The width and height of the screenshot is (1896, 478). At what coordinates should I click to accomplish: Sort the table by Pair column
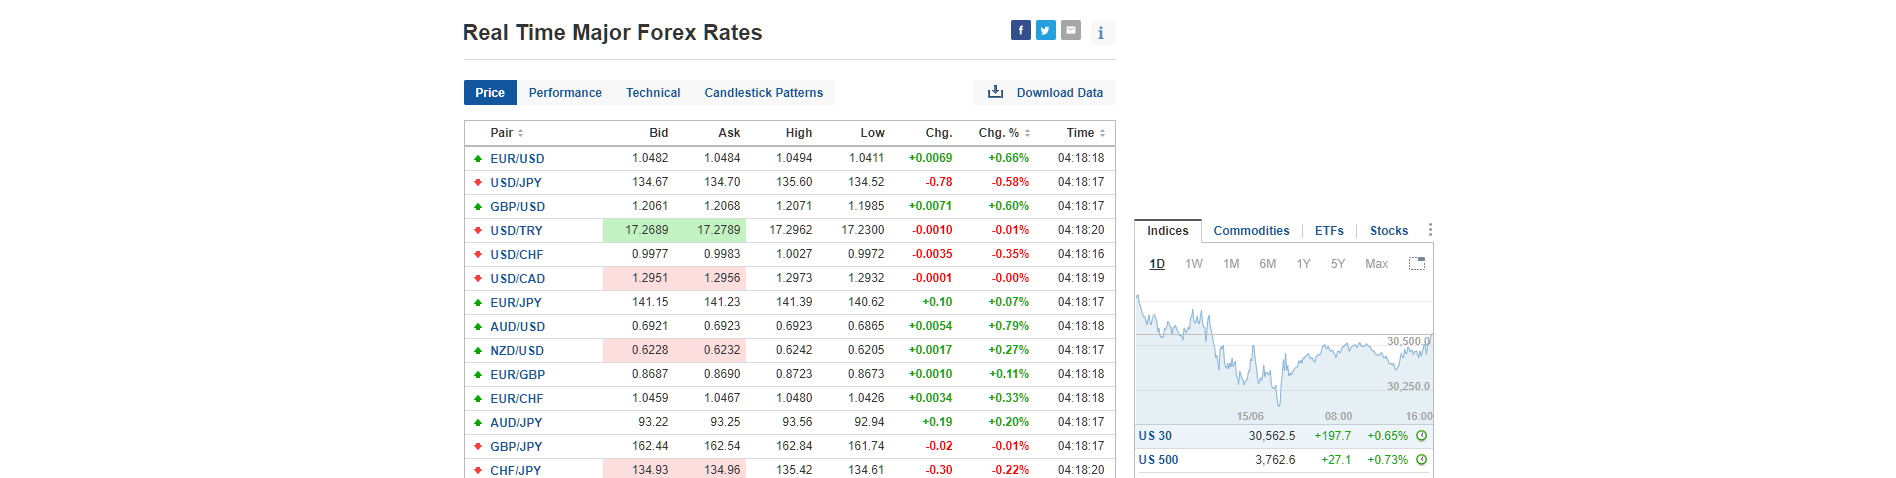pos(506,133)
